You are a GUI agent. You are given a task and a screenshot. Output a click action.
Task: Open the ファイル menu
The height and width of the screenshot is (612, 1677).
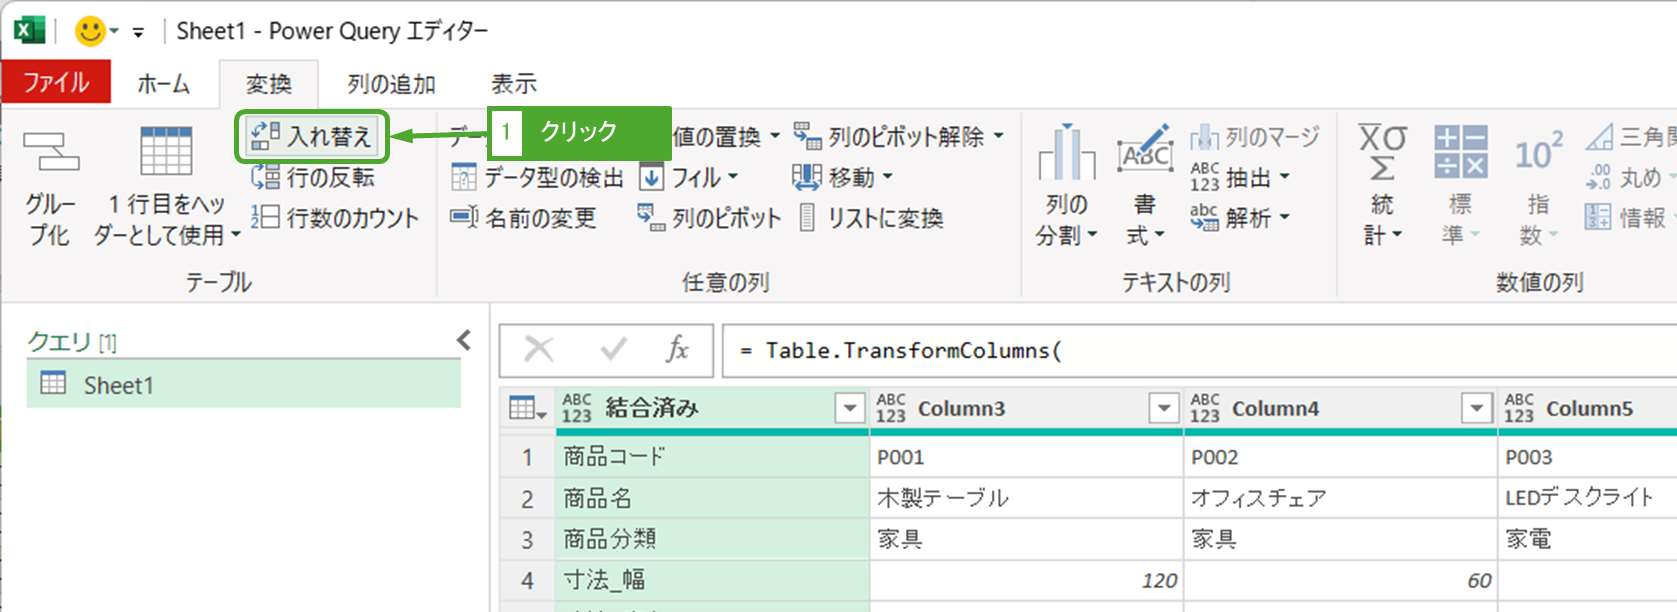(56, 82)
